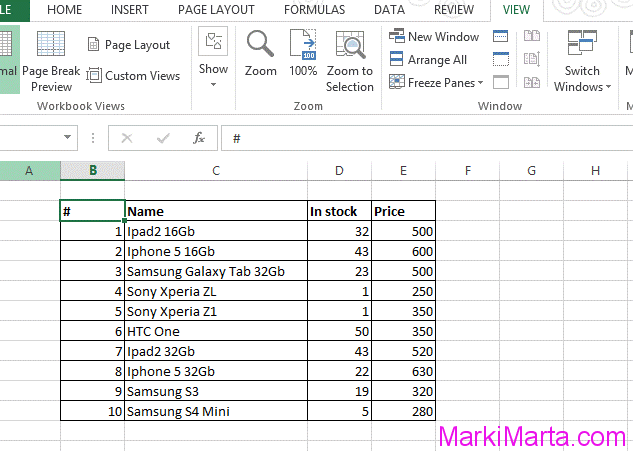Image resolution: width=633 pixels, height=451 pixels.
Task: Select cell 'HTC One'
Action: coord(216,331)
